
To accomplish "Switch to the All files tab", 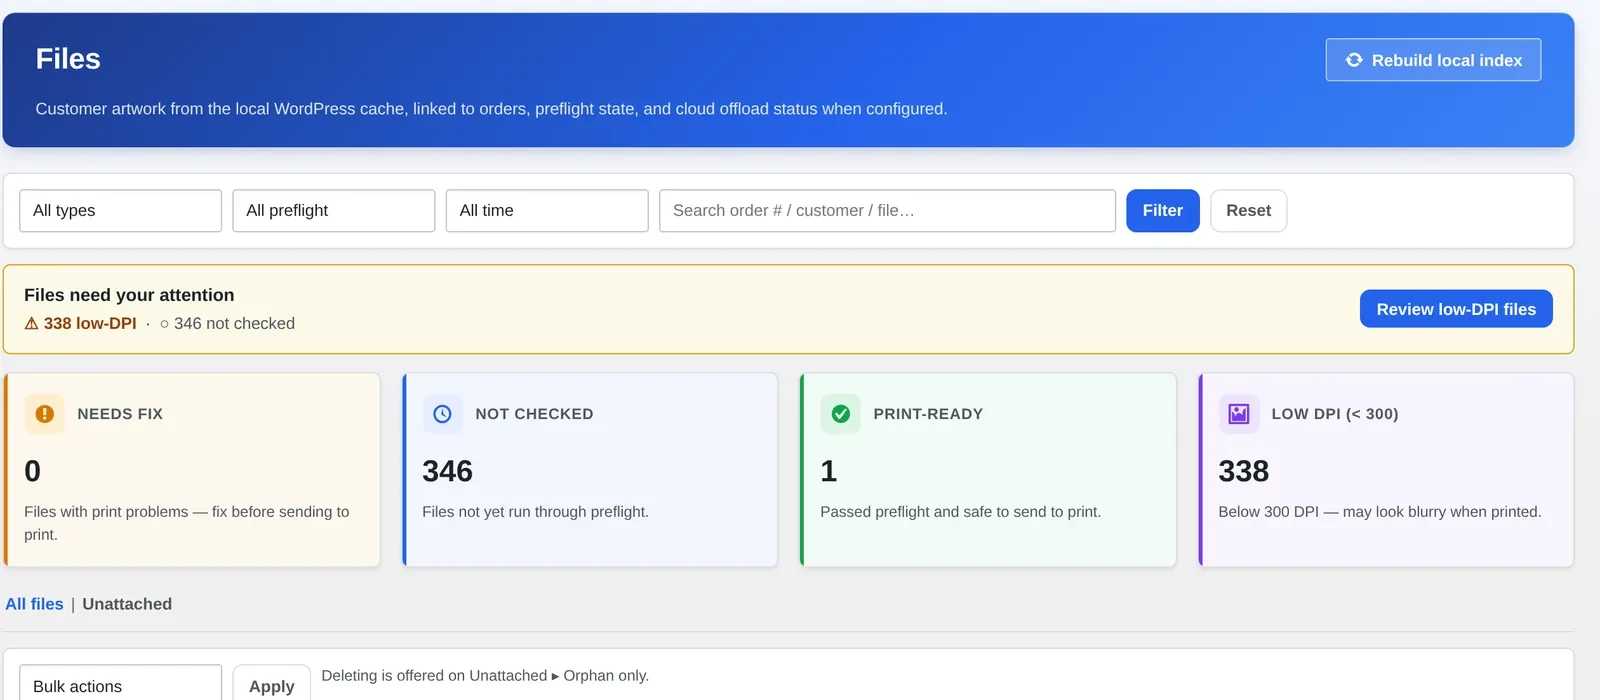I will click(34, 604).
